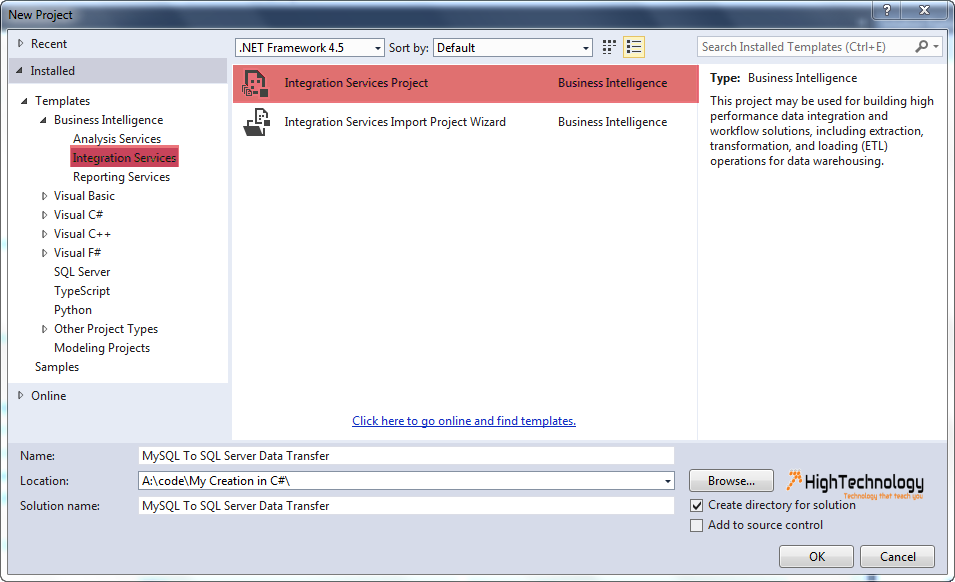The height and width of the screenshot is (582, 955).
Task: Select Samples in the tree
Action: click(x=57, y=367)
